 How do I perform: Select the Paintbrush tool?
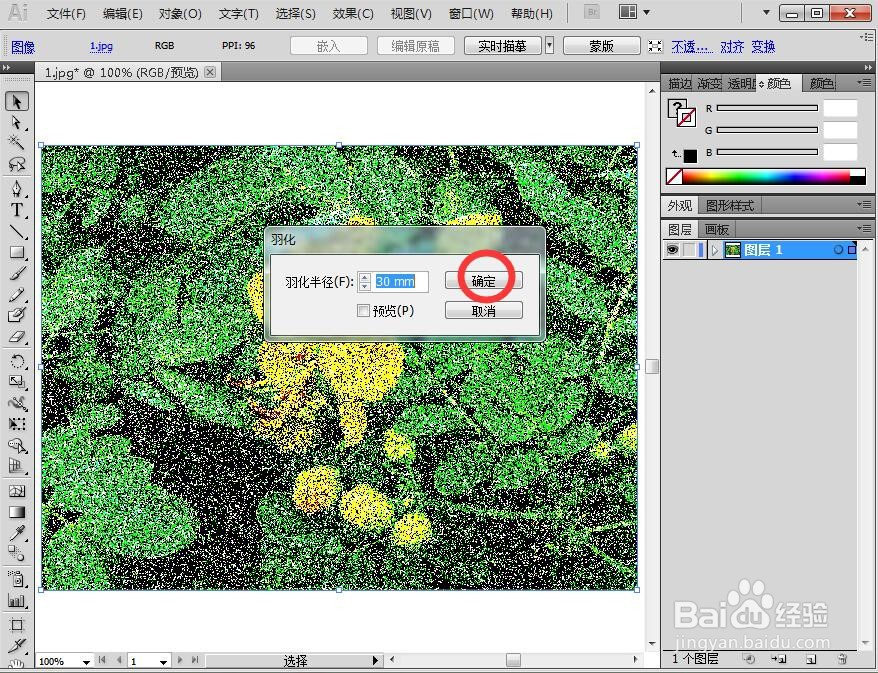click(17, 273)
